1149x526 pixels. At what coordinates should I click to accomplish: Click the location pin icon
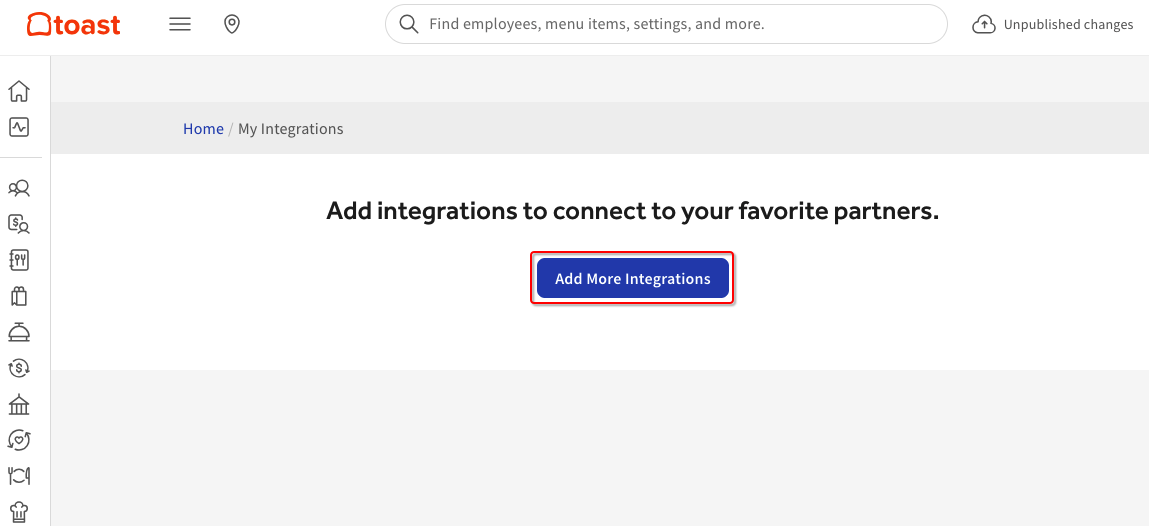(232, 25)
